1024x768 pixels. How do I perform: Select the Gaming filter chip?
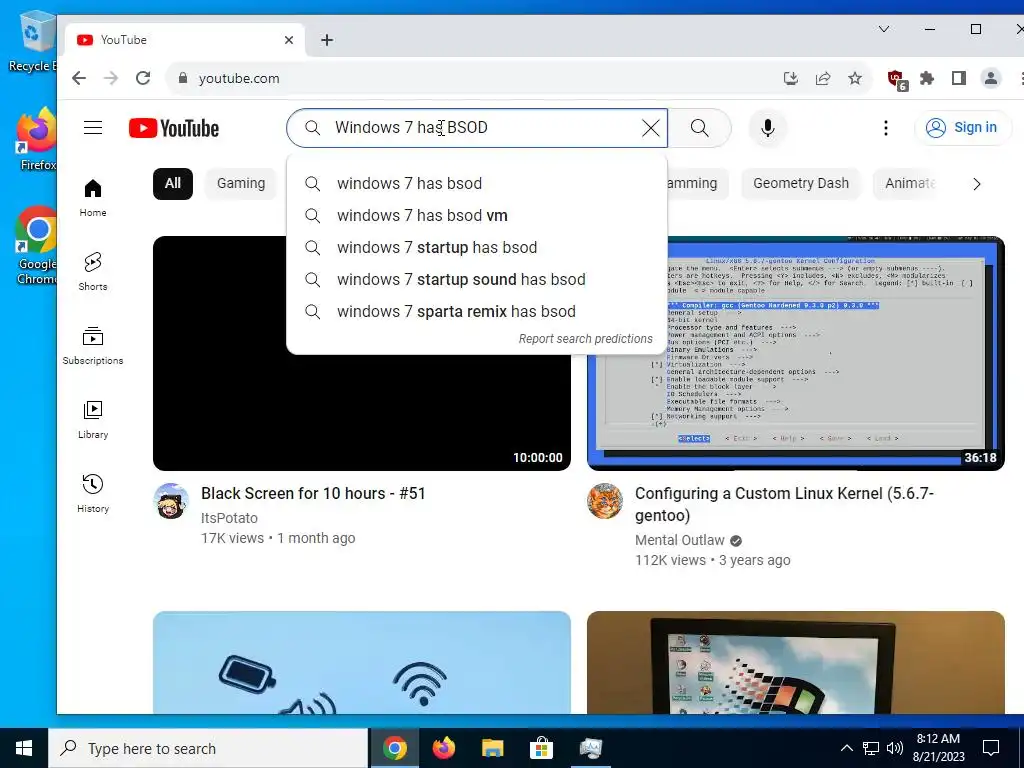(241, 184)
